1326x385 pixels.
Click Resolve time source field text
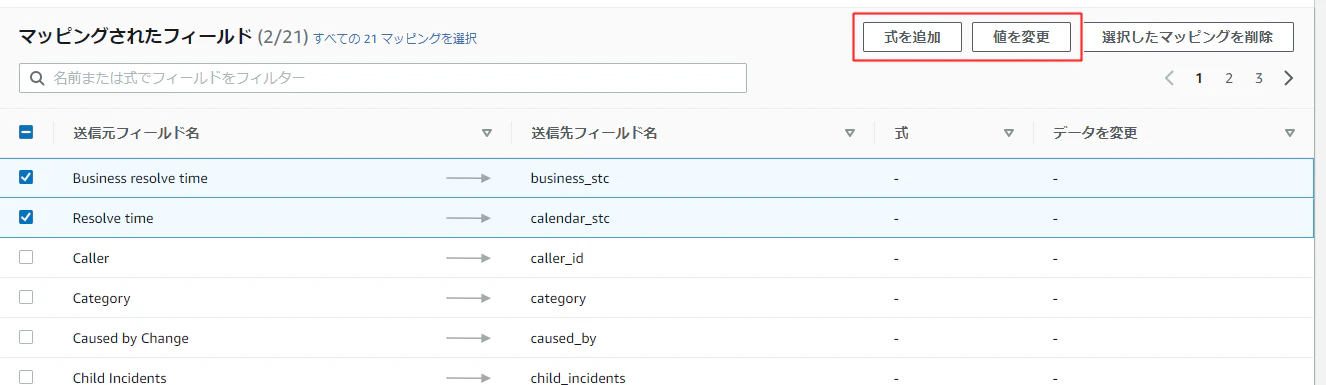point(113,218)
